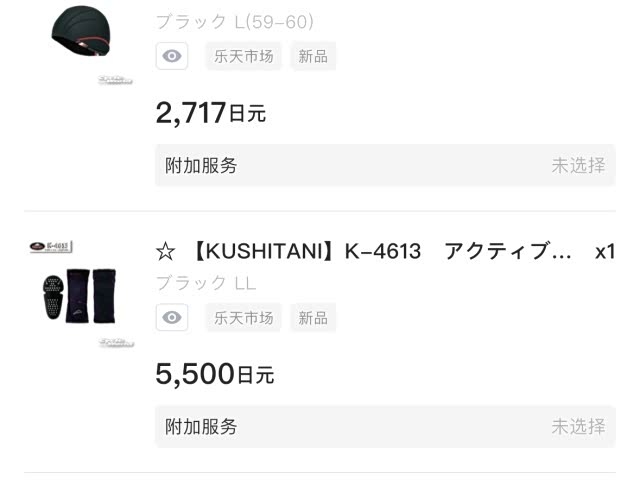The width and height of the screenshot is (640, 480).
Task: Toggle the eye icon under the black cap item
Action: click(x=172, y=56)
